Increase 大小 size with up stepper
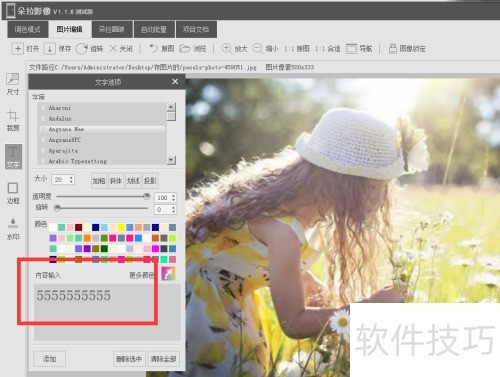The width and height of the screenshot is (500, 377). [71, 177]
